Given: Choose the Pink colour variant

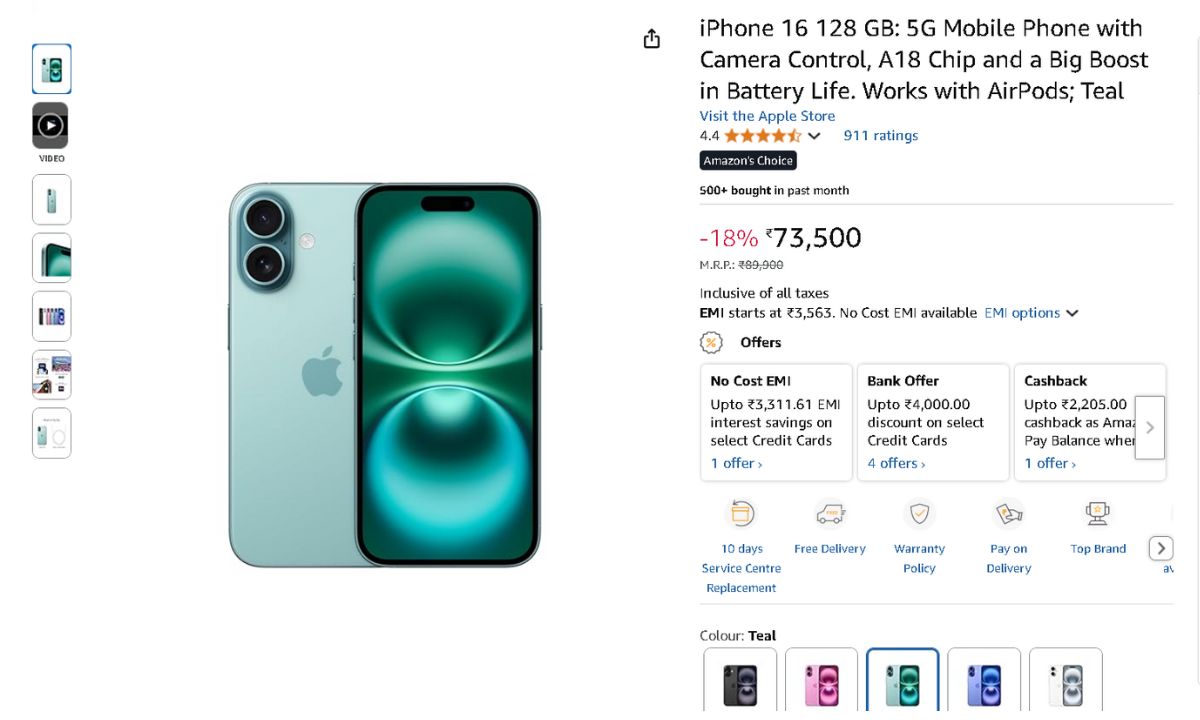Looking at the screenshot, I should pyautogui.click(x=821, y=683).
